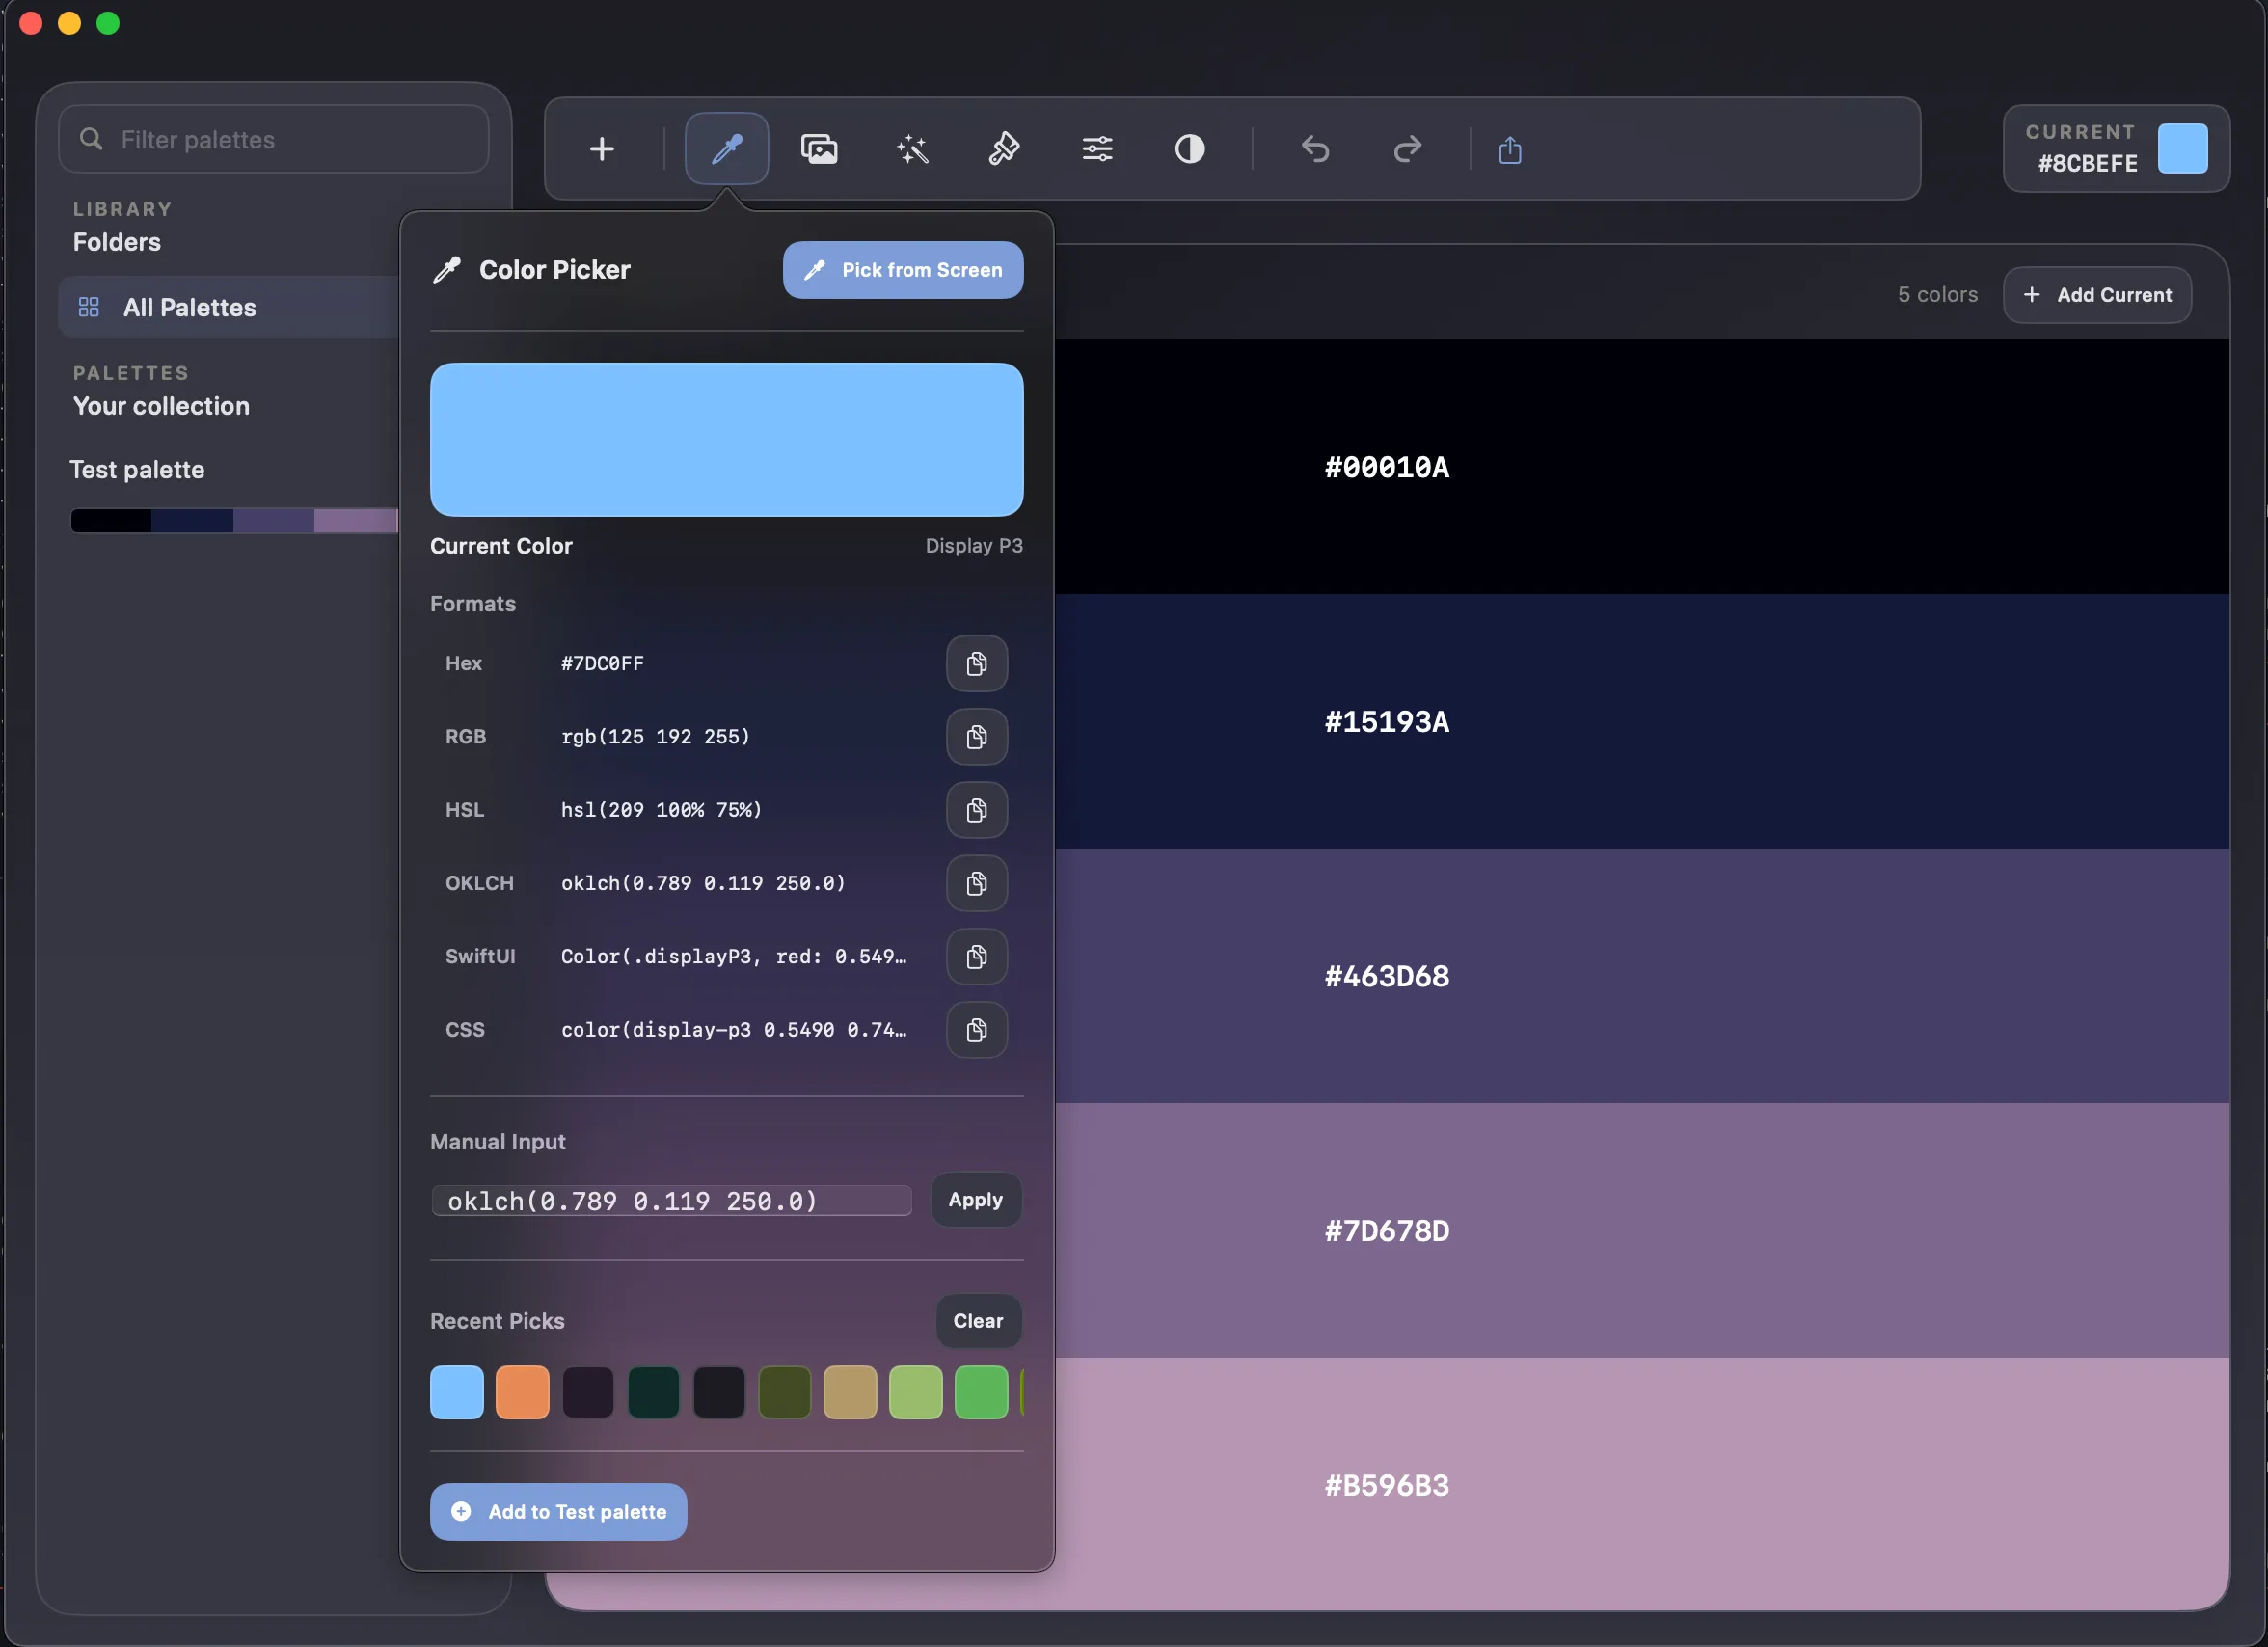
Task: Open the paint roller tool
Action: (x=1004, y=149)
